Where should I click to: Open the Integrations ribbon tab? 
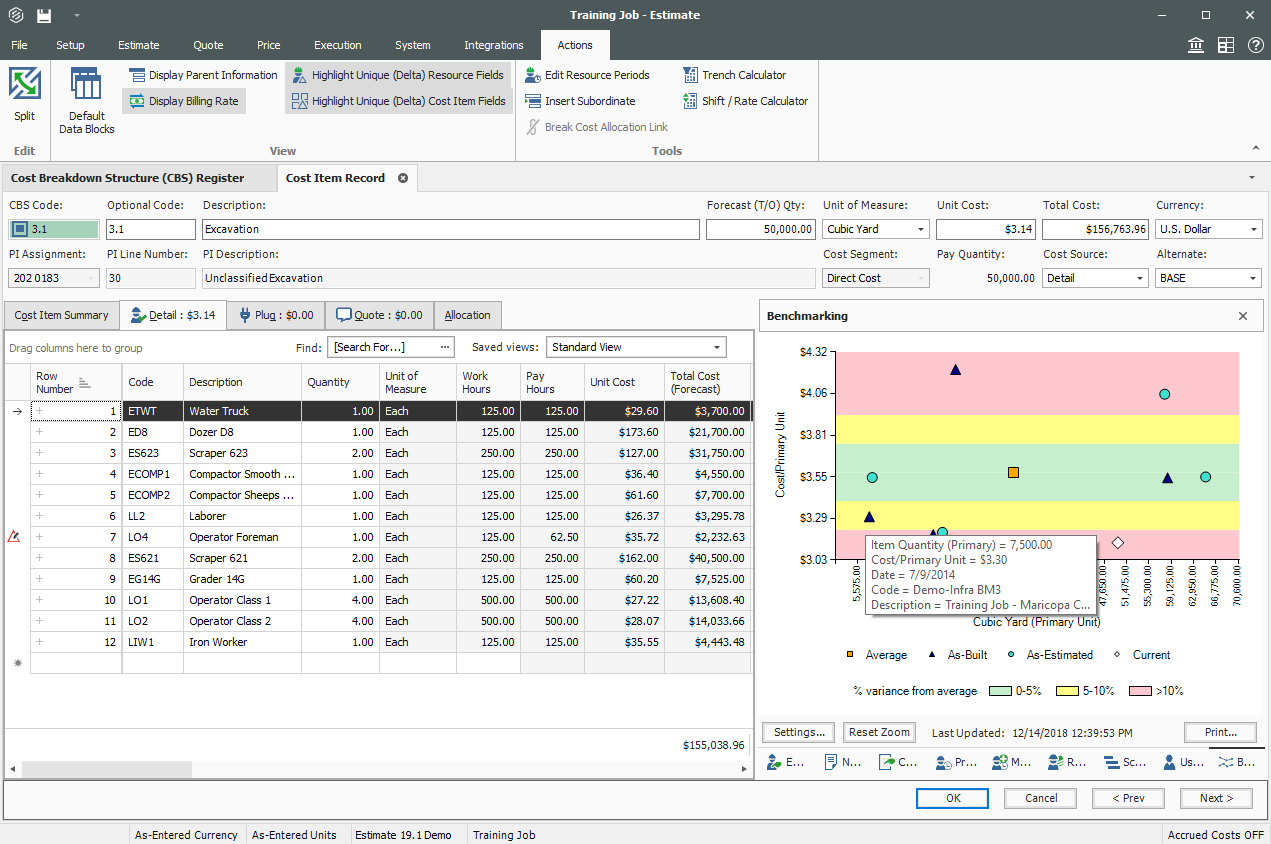point(494,45)
